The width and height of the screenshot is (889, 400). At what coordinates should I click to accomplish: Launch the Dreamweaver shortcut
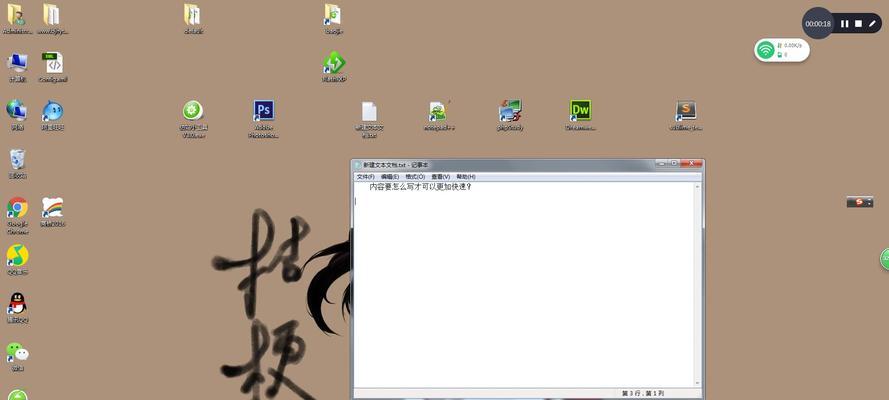(580, 111)
